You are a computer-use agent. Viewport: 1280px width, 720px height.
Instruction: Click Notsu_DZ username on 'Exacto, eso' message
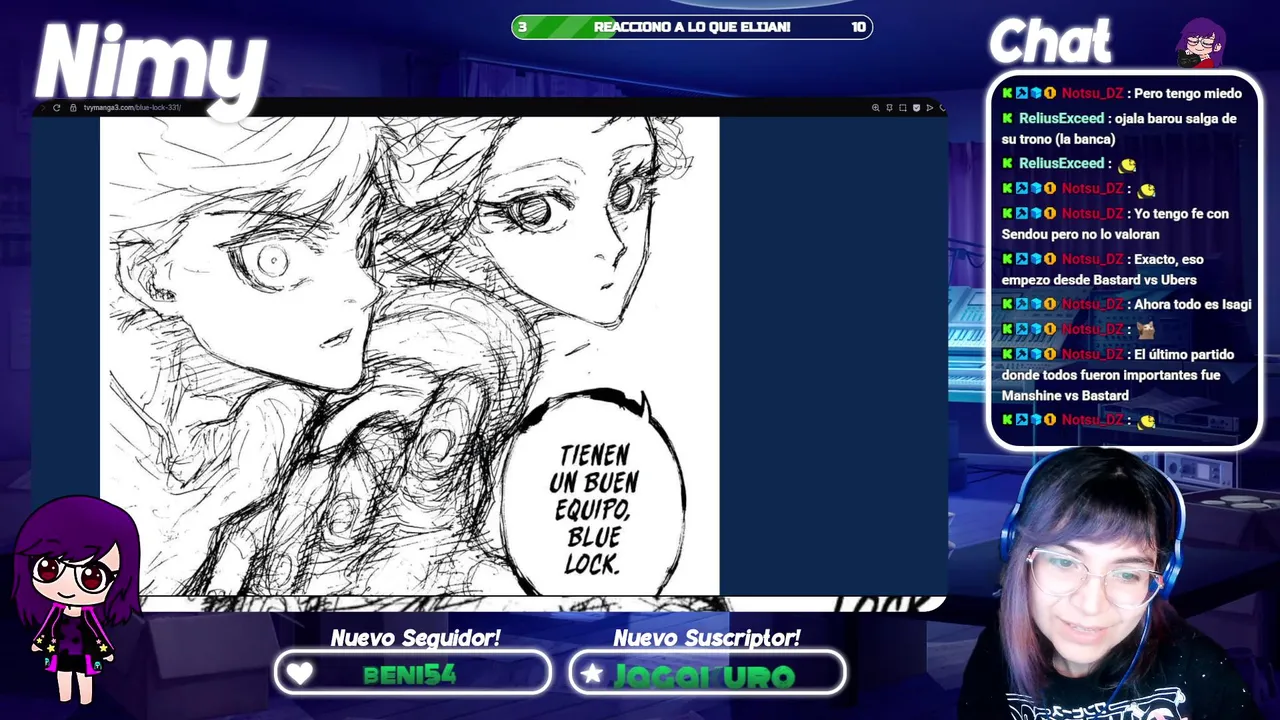[1092, 259]
